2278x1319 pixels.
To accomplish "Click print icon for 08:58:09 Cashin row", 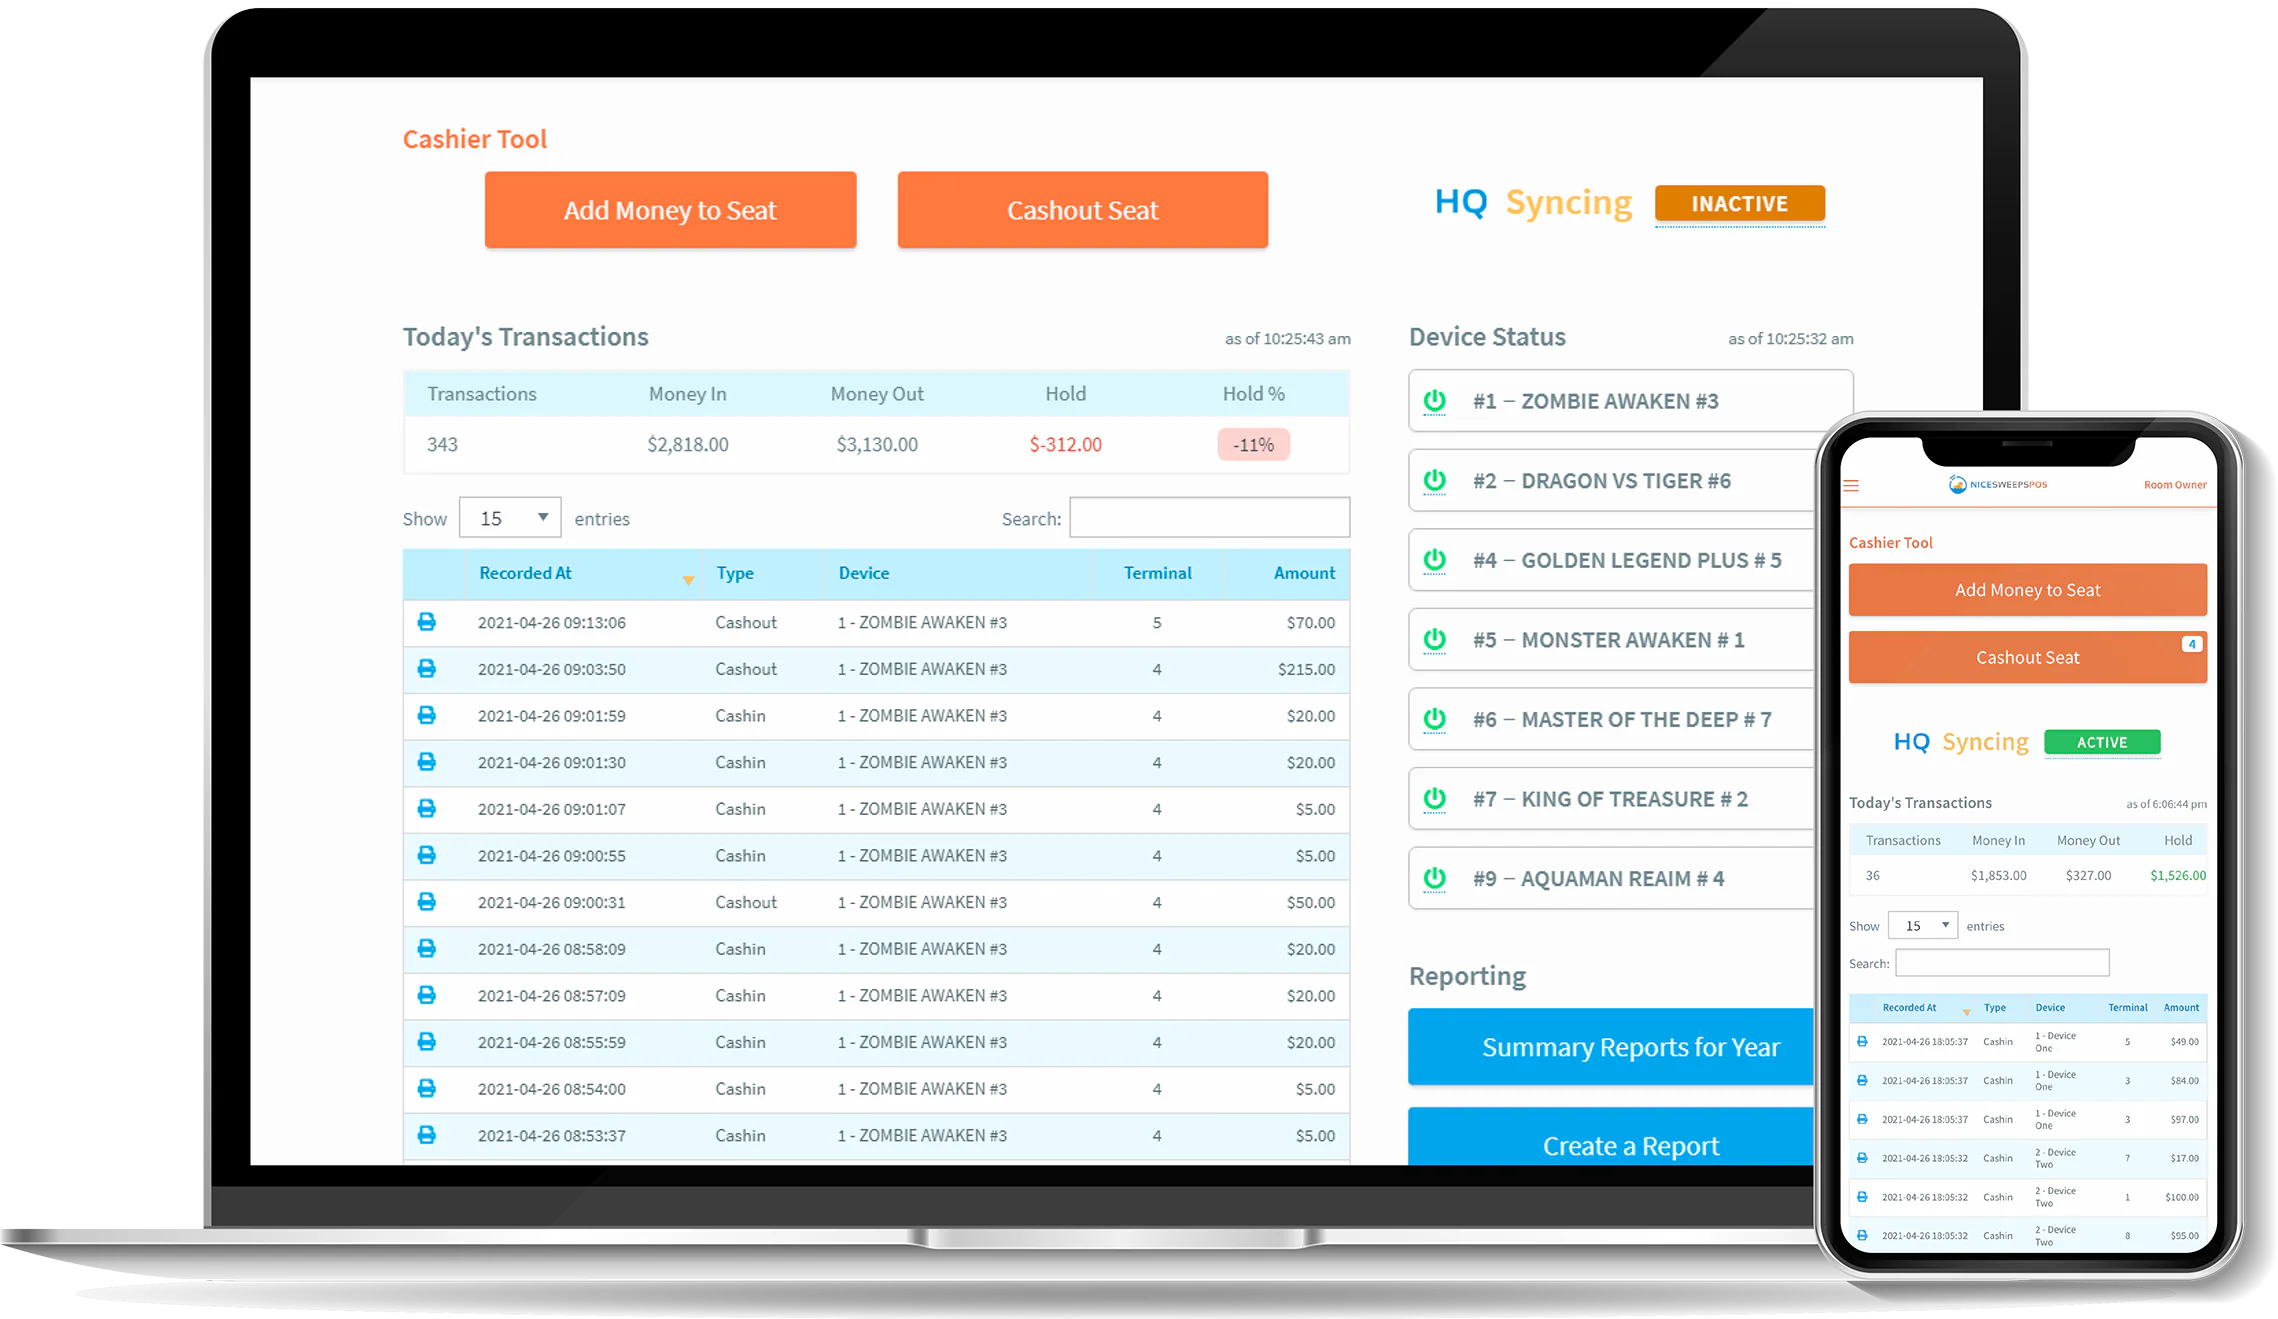I will pyautogui.click(x=427, y=948).
